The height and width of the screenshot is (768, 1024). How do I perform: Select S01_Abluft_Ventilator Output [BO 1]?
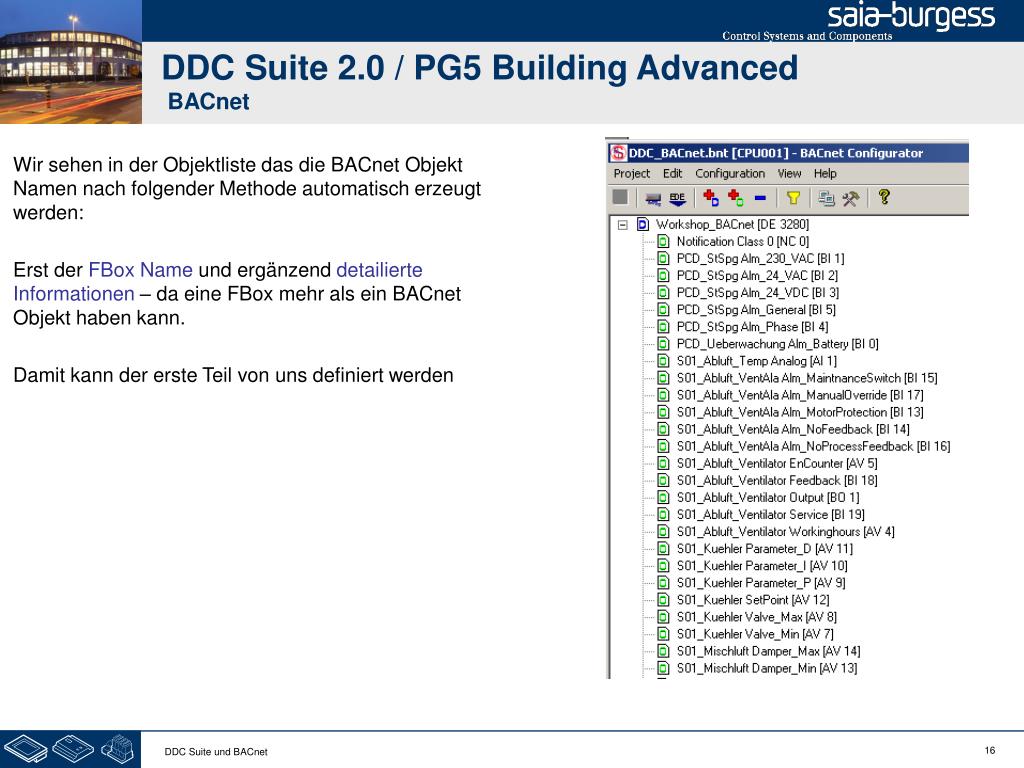(x=768, y=497)
